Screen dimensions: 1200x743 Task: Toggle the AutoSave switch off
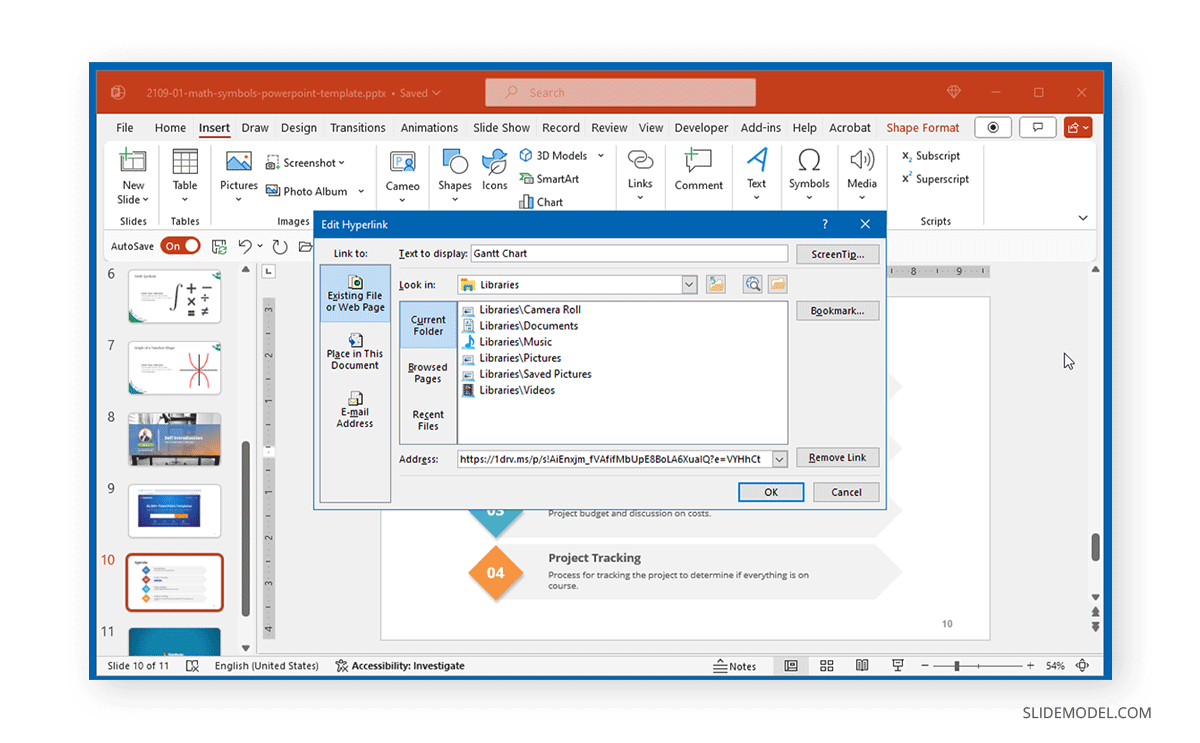pyautogui.click(x=181, y=246)
